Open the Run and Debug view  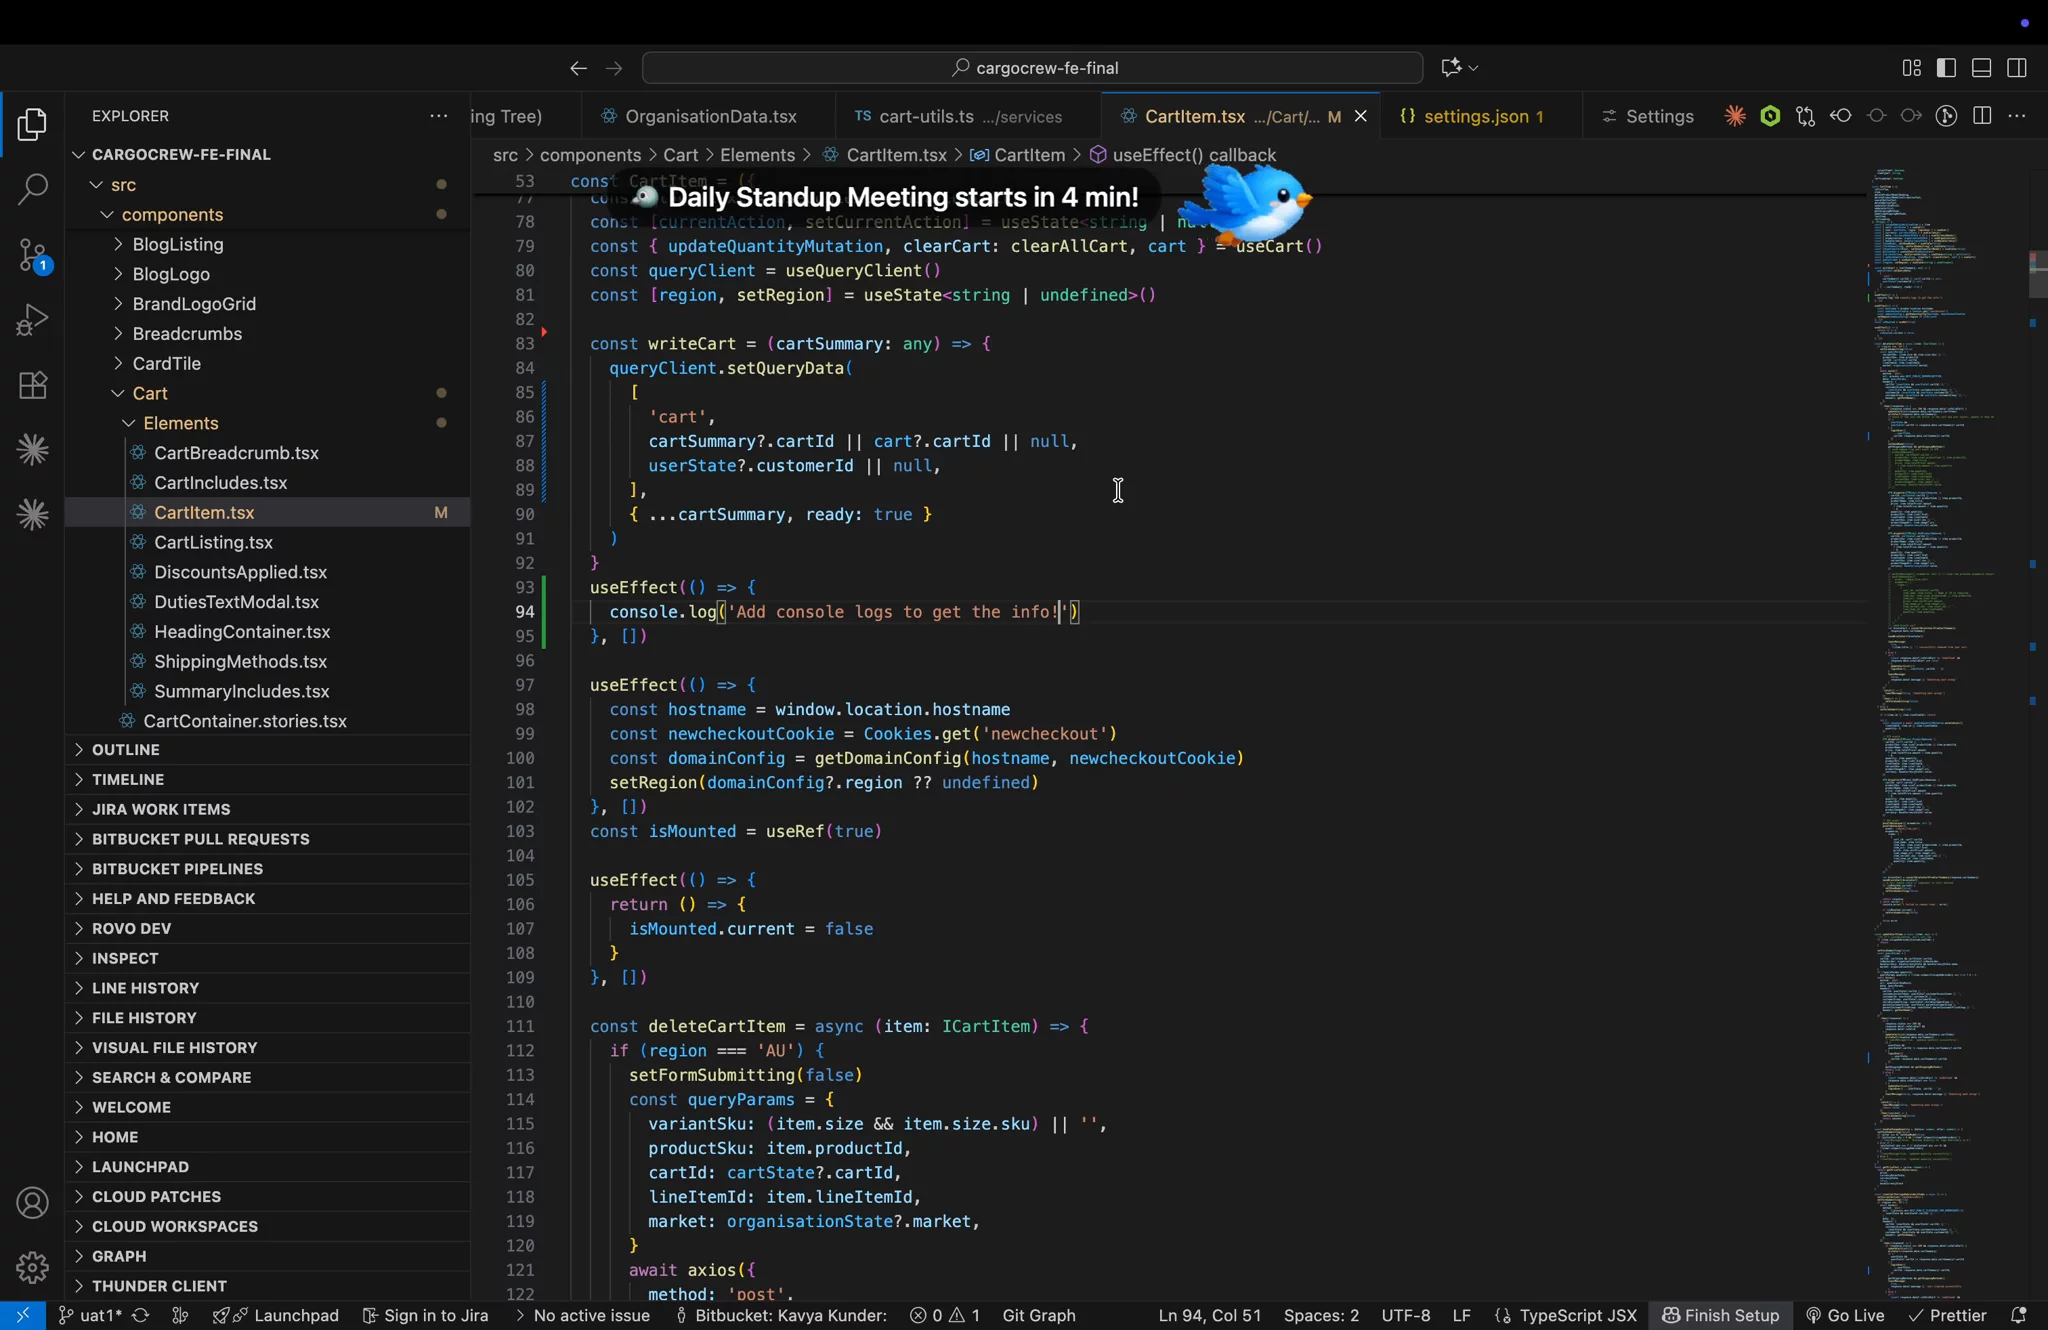32,320
